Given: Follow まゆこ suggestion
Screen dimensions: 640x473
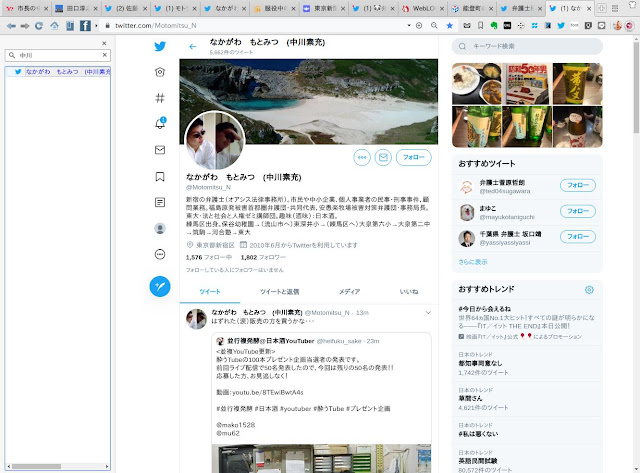Looking at the screenshot, I should pos(578,211).
